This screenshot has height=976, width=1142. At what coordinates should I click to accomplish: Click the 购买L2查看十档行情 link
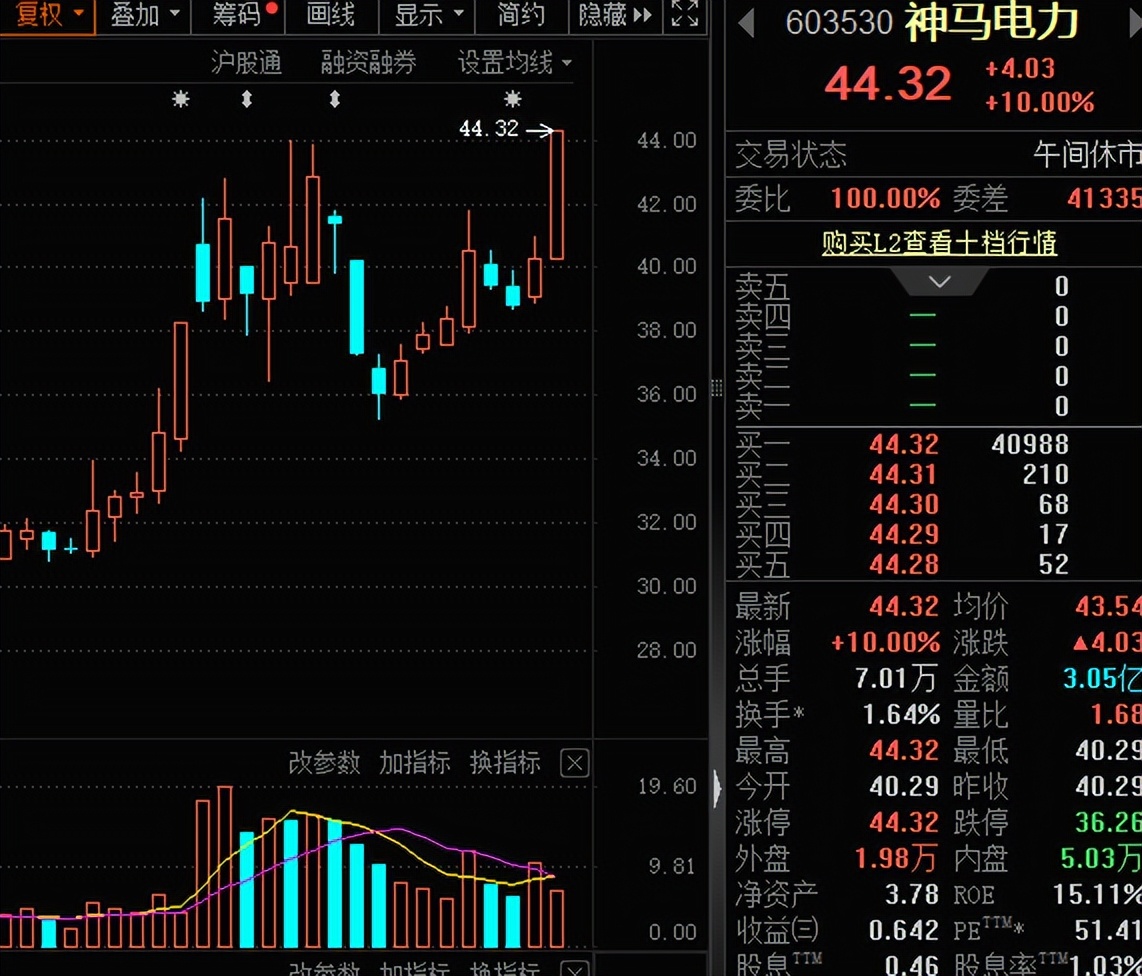939,243
